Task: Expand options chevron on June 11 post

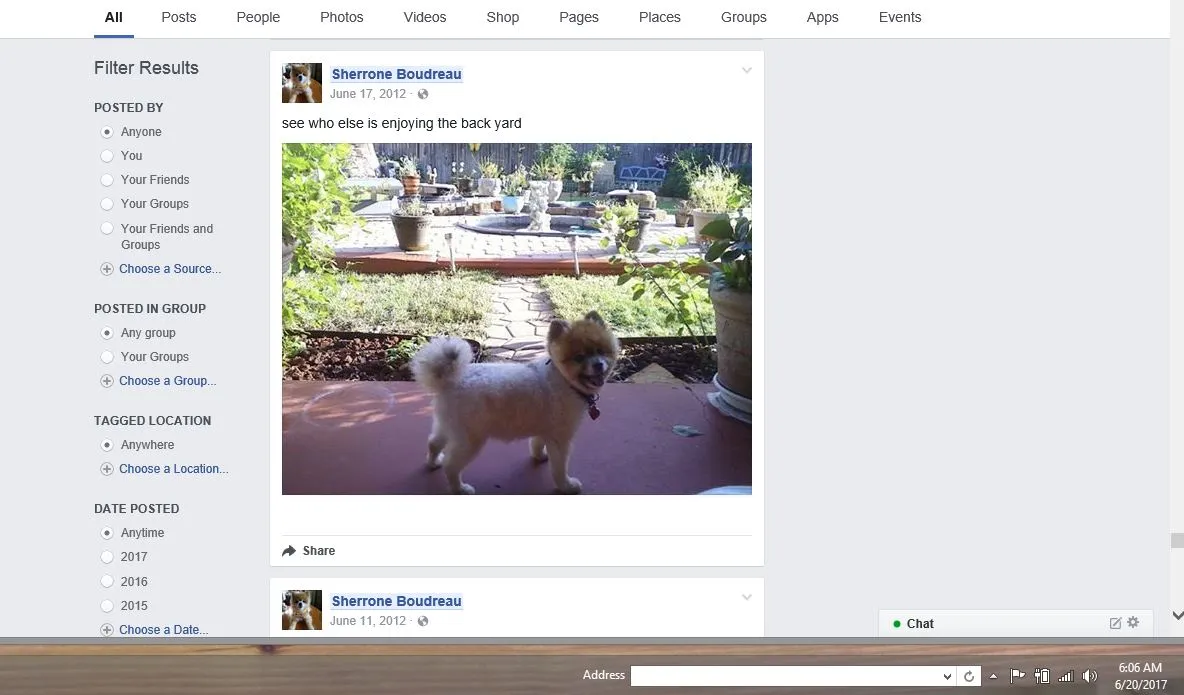Action: (747, 598)
